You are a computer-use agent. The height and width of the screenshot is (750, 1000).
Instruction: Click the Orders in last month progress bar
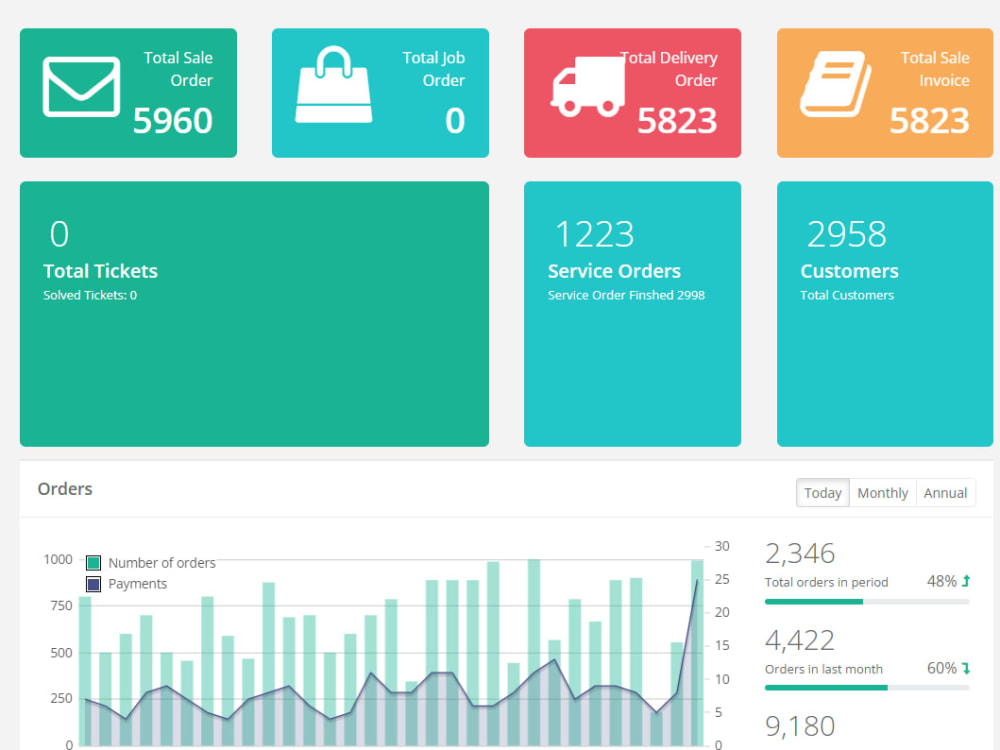(x=867, y=688)
